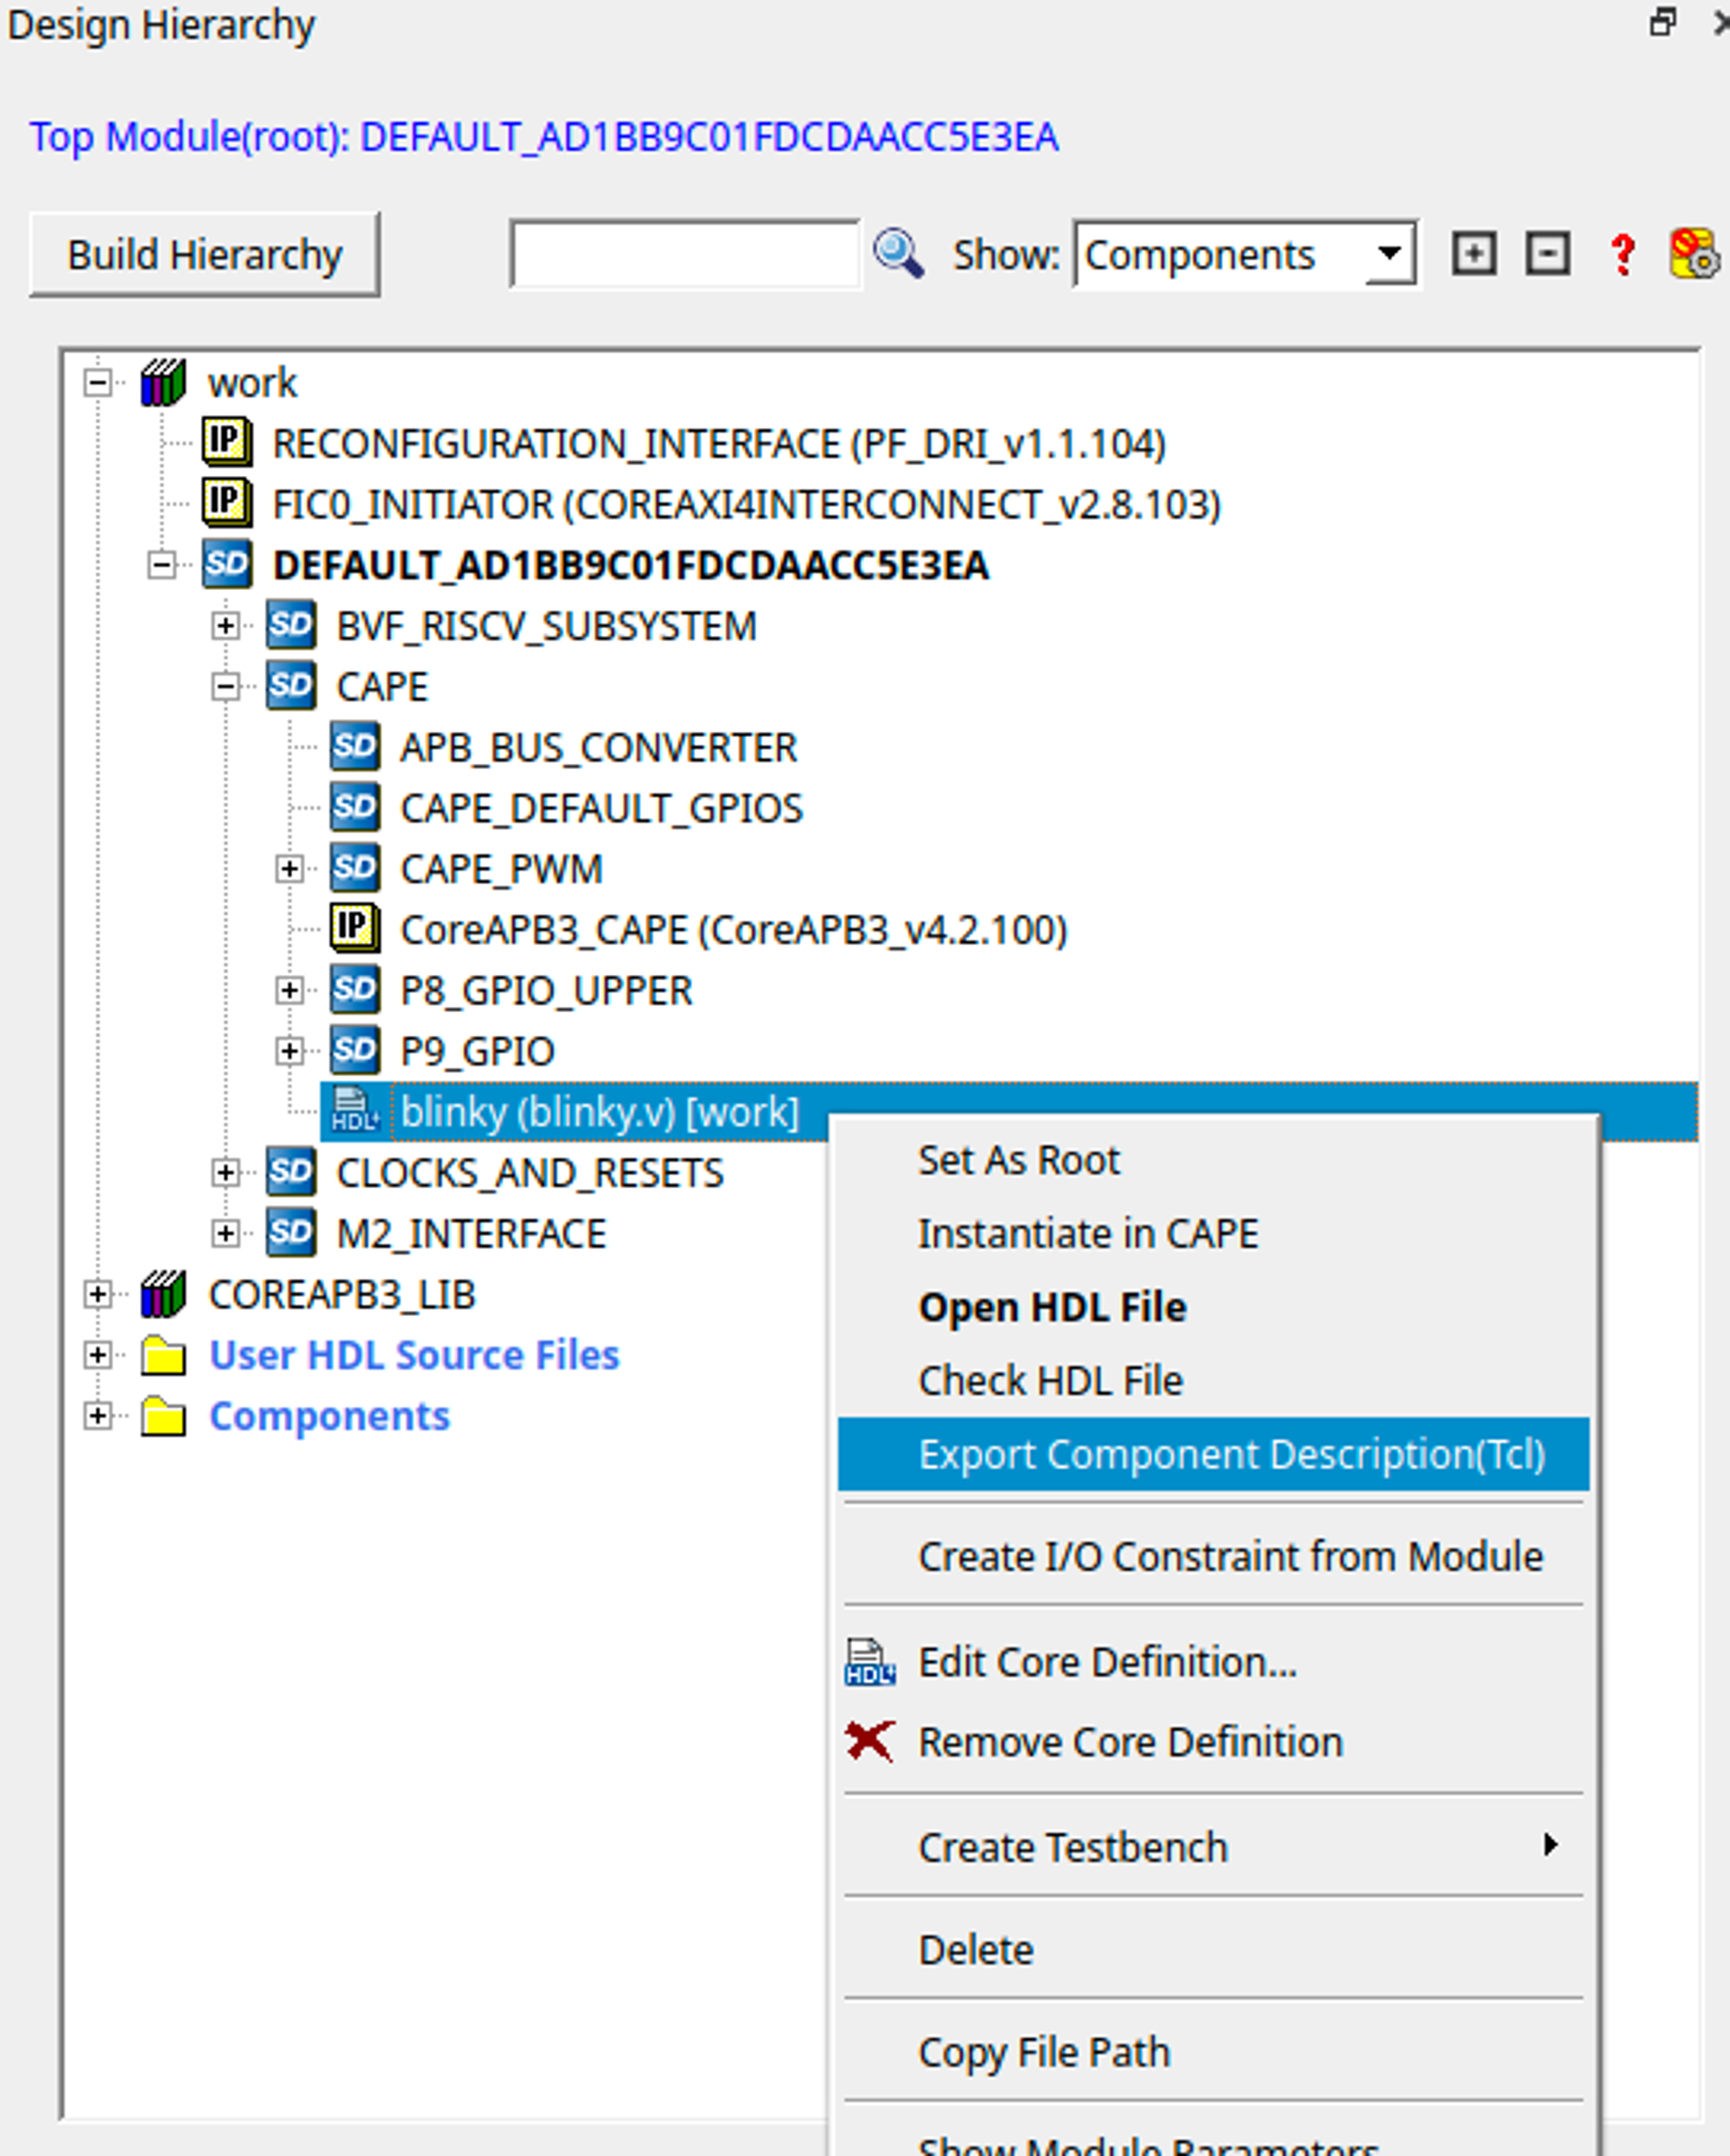Image resolution: width=1730 pixels, height=2156 pixels.
Task: Click the hierarchy search input field
Action: (684, 254)
